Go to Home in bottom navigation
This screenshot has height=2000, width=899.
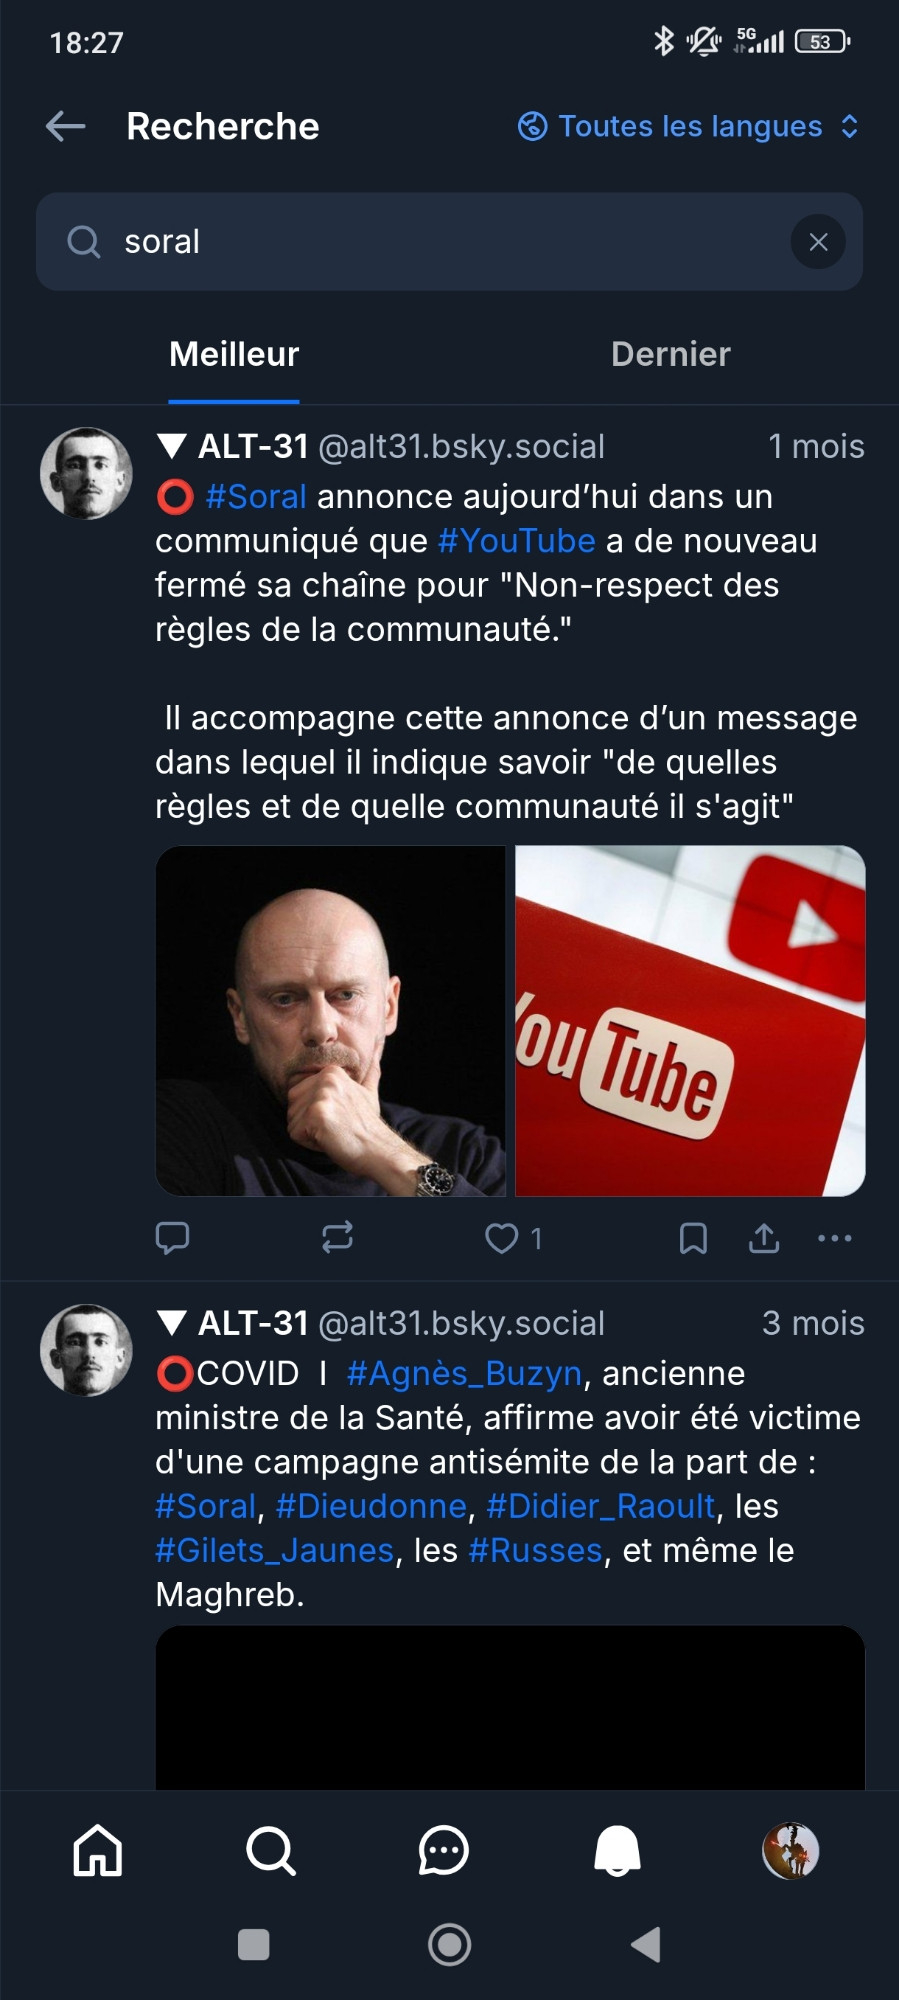(98, 1850)
